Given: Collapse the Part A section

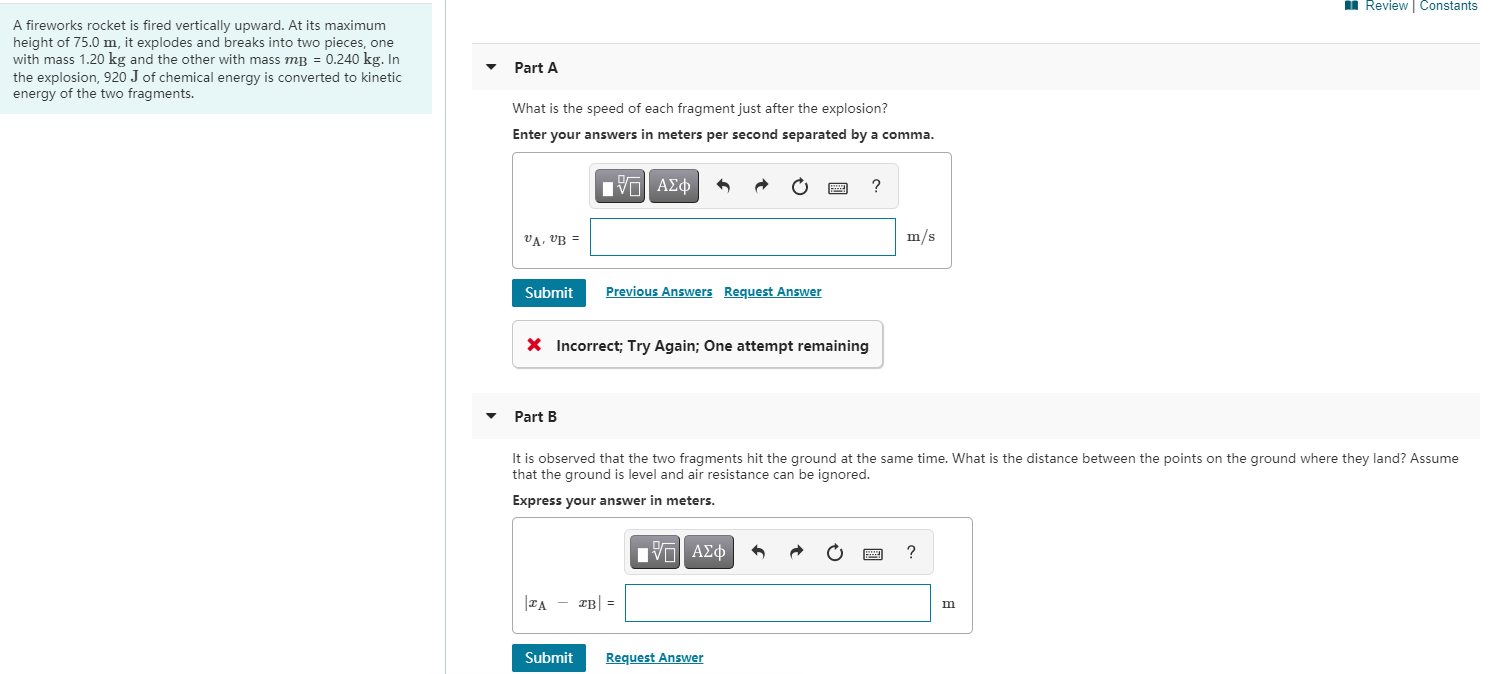Looking at the screenshot, I should click(490, 67).
